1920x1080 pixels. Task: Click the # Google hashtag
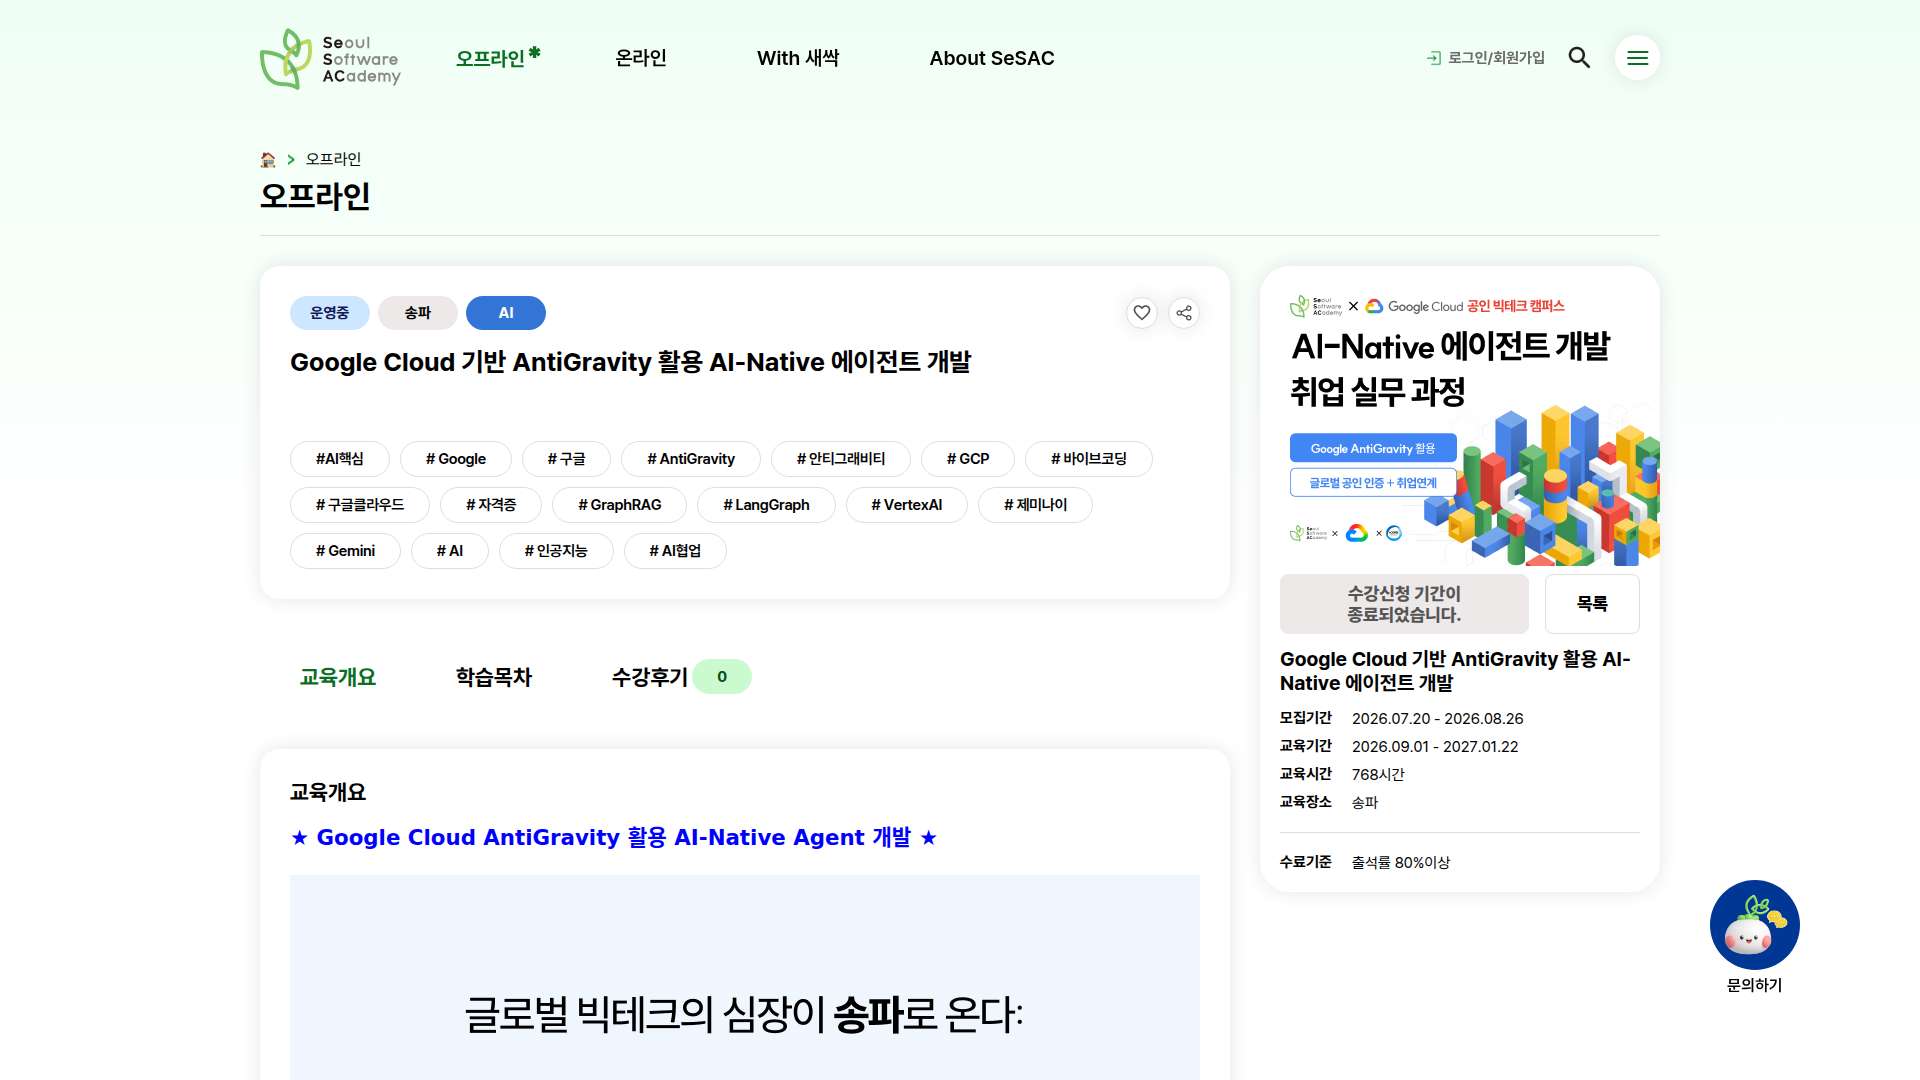pos(456,459)
